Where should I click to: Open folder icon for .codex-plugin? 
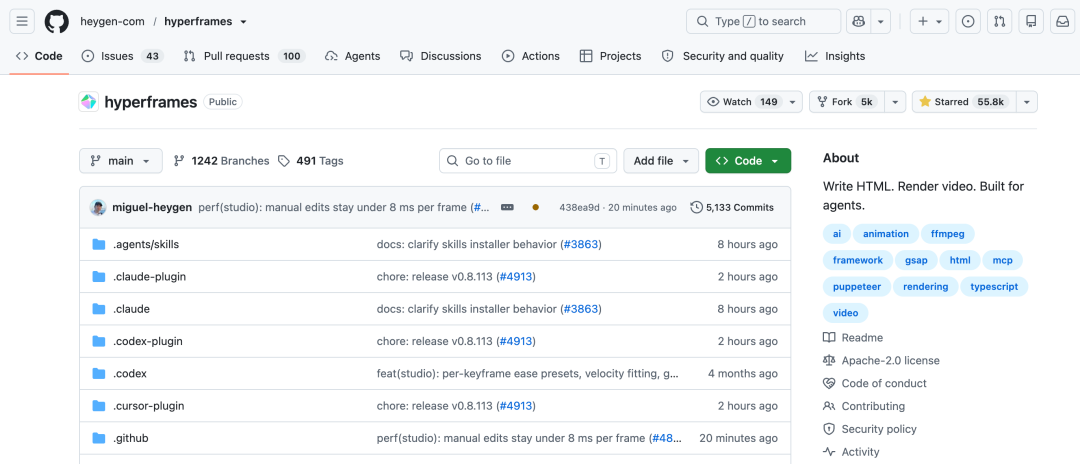click(x=98, y=341)
